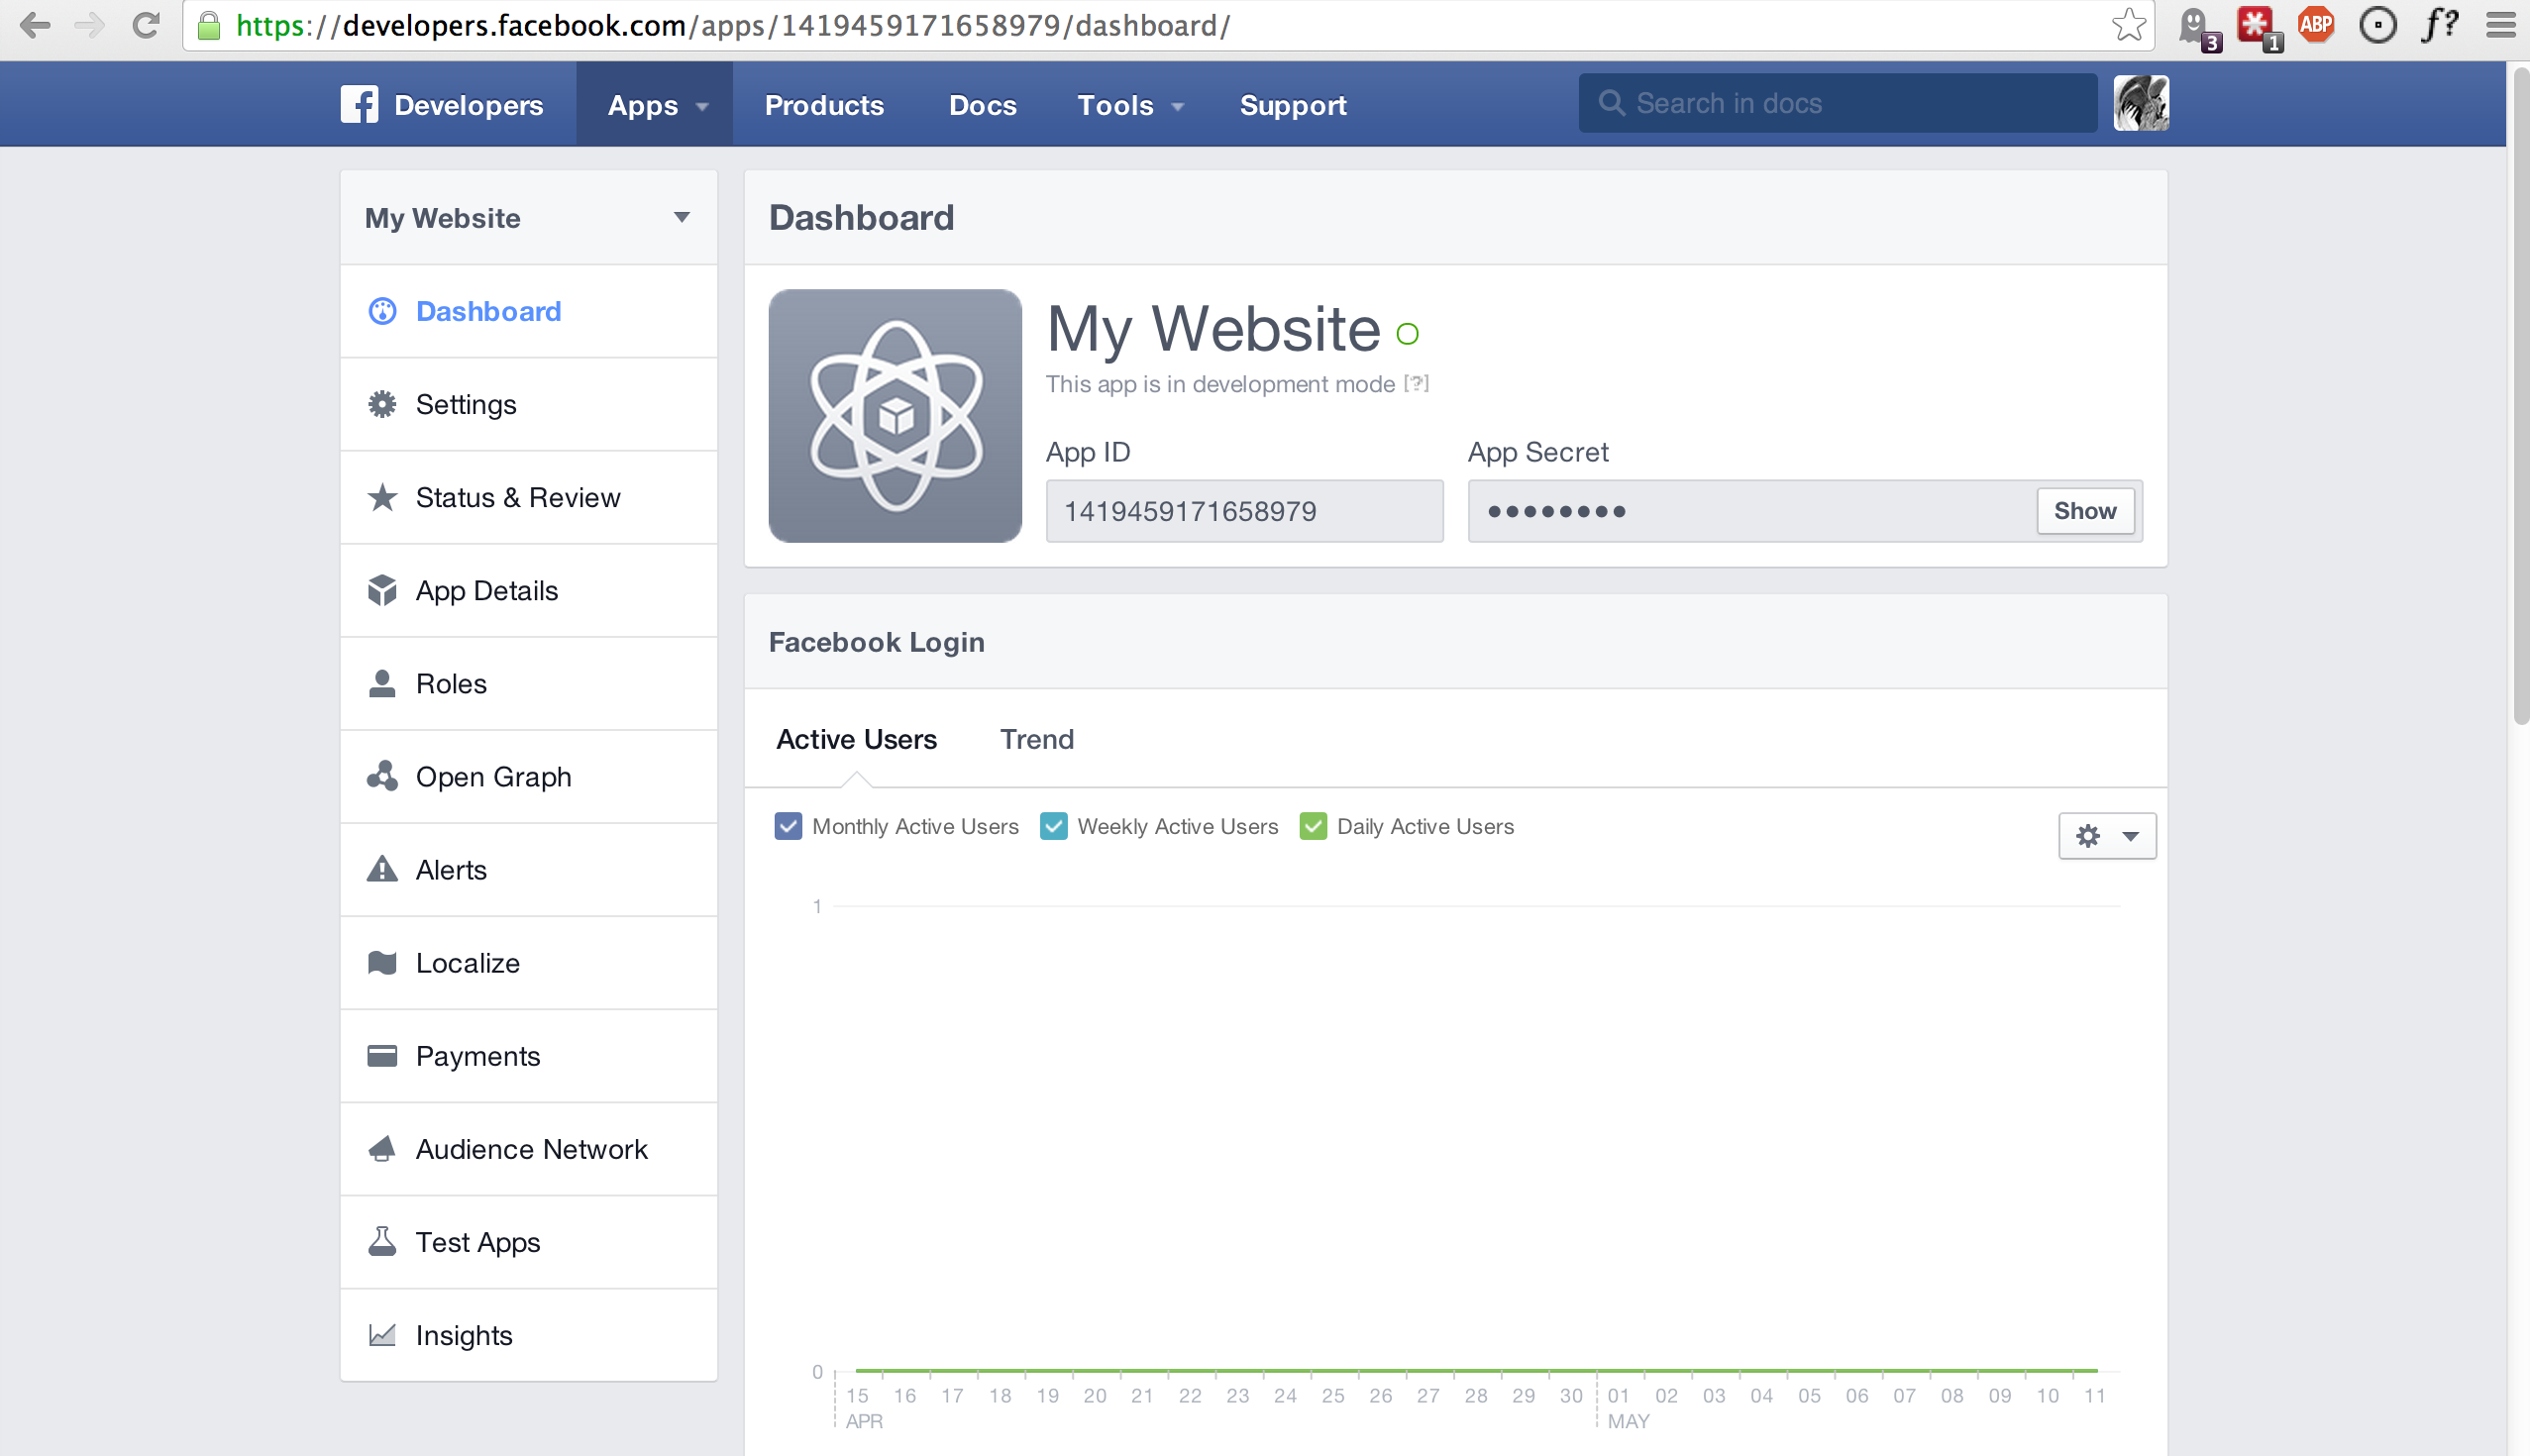Click the Insights chart icon

(384, 1334)
